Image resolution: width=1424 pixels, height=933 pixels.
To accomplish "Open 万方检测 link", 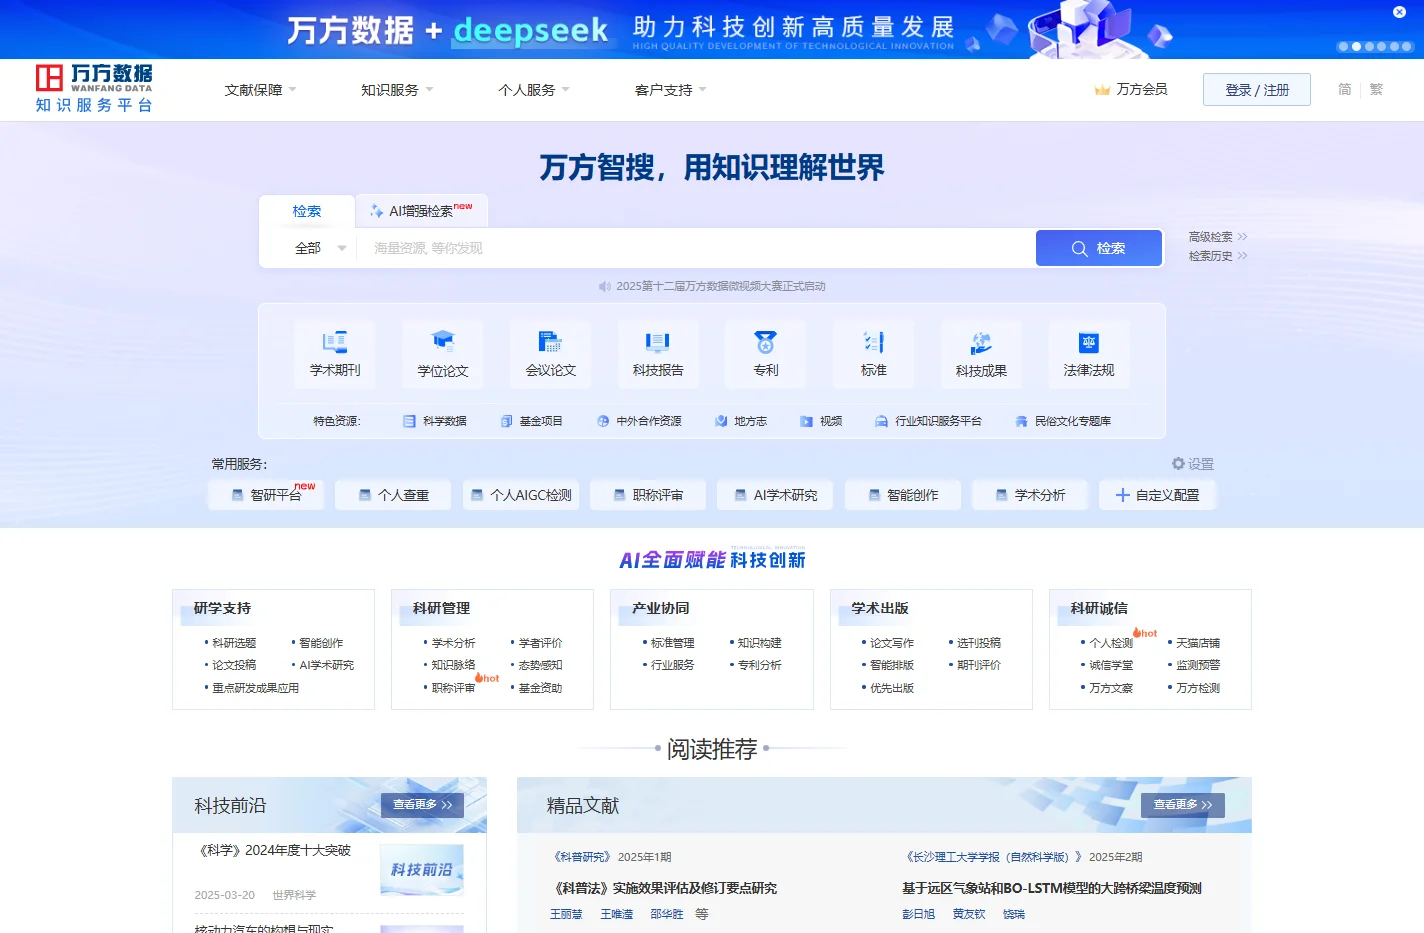I will point(1198,688).
